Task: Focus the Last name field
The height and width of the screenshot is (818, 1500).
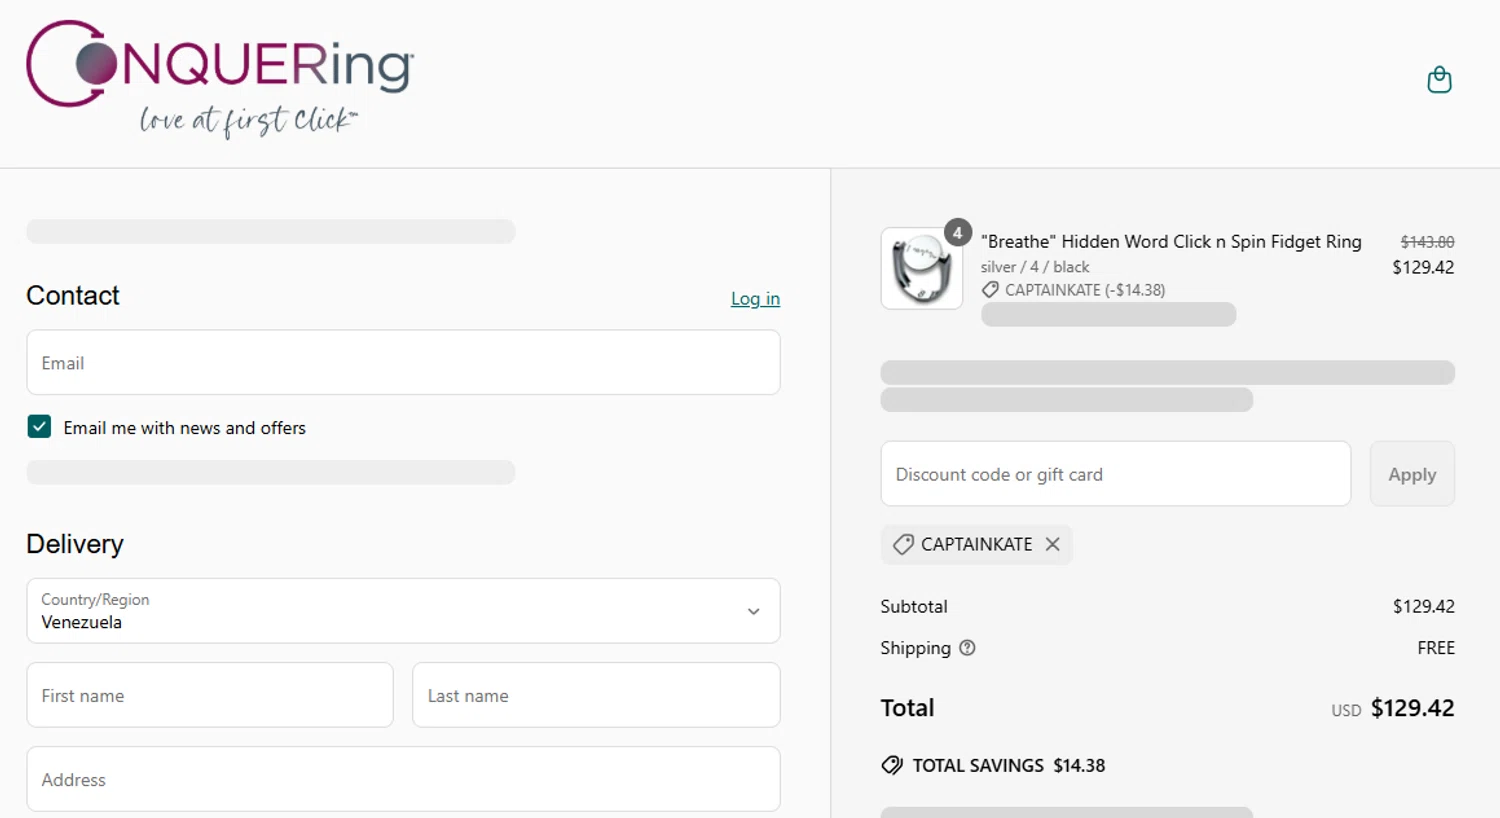Action: pyautogui.click(x=596, y=695)
